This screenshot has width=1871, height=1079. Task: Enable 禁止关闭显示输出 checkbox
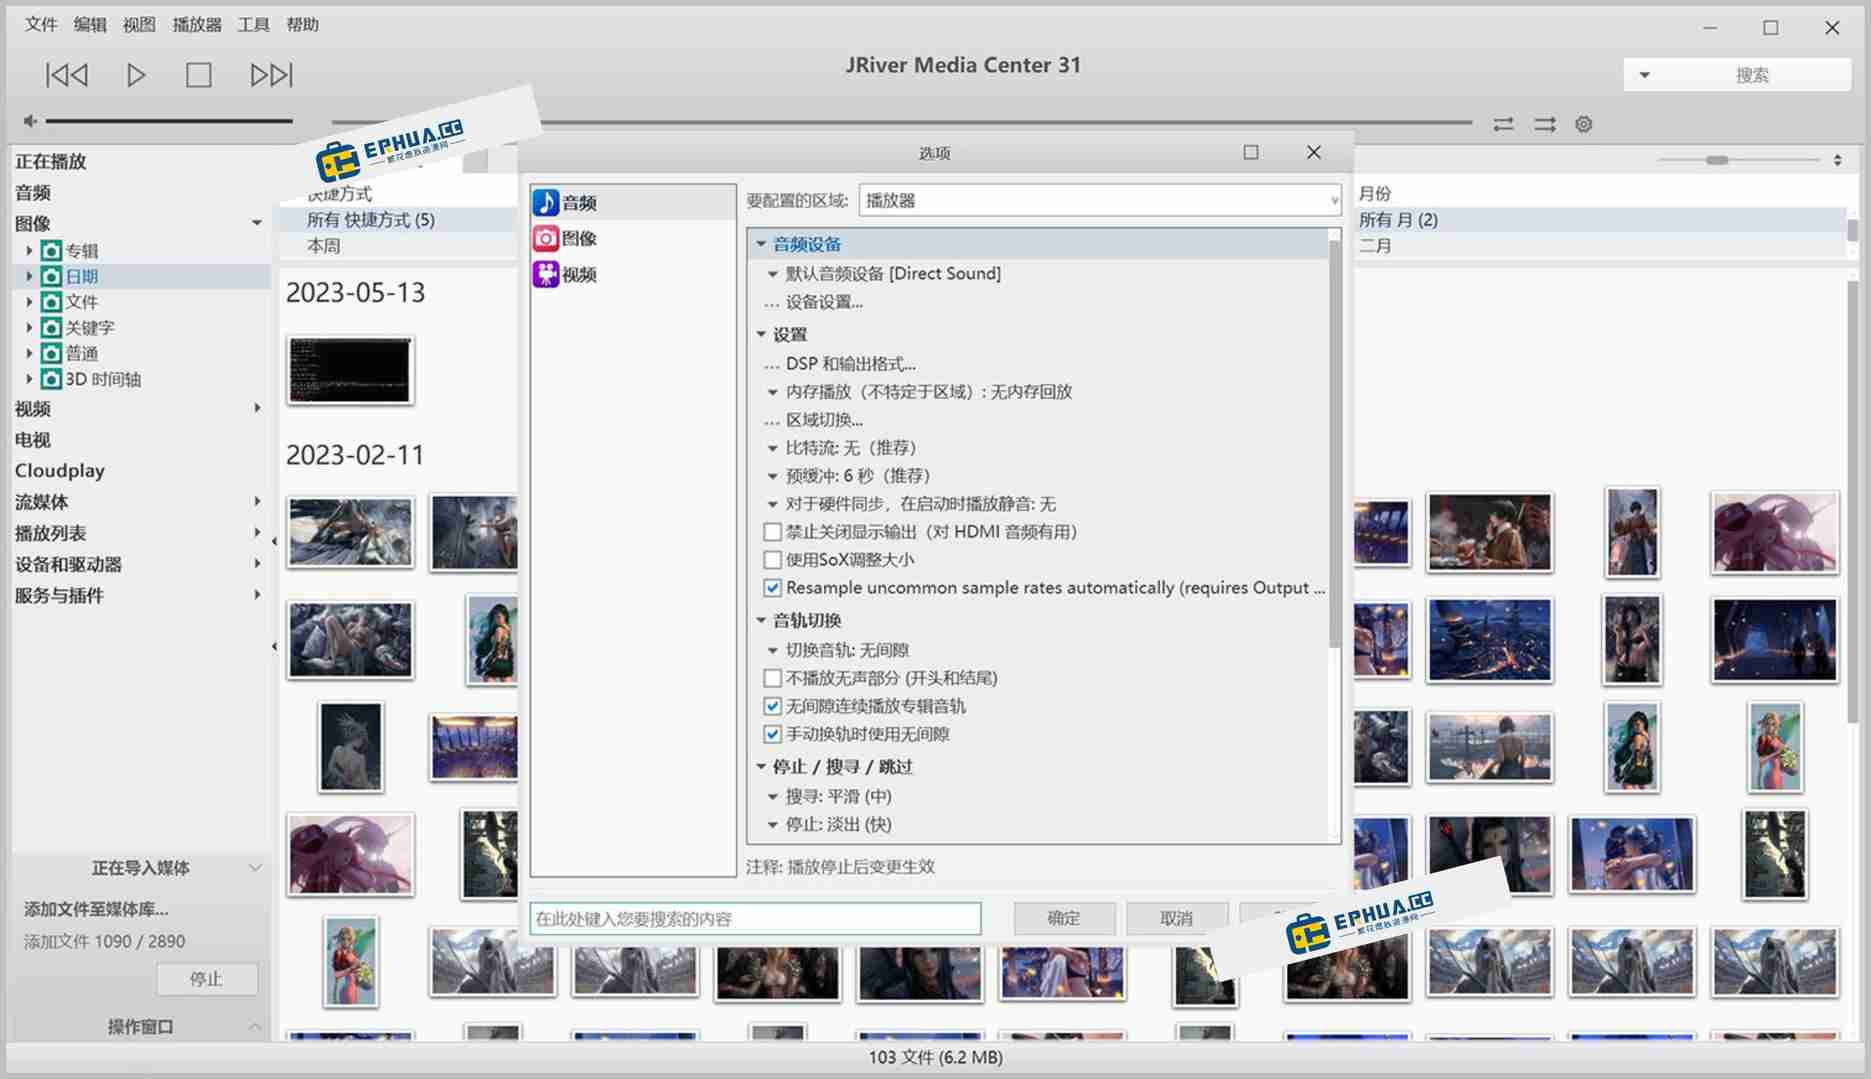[772, 532]
